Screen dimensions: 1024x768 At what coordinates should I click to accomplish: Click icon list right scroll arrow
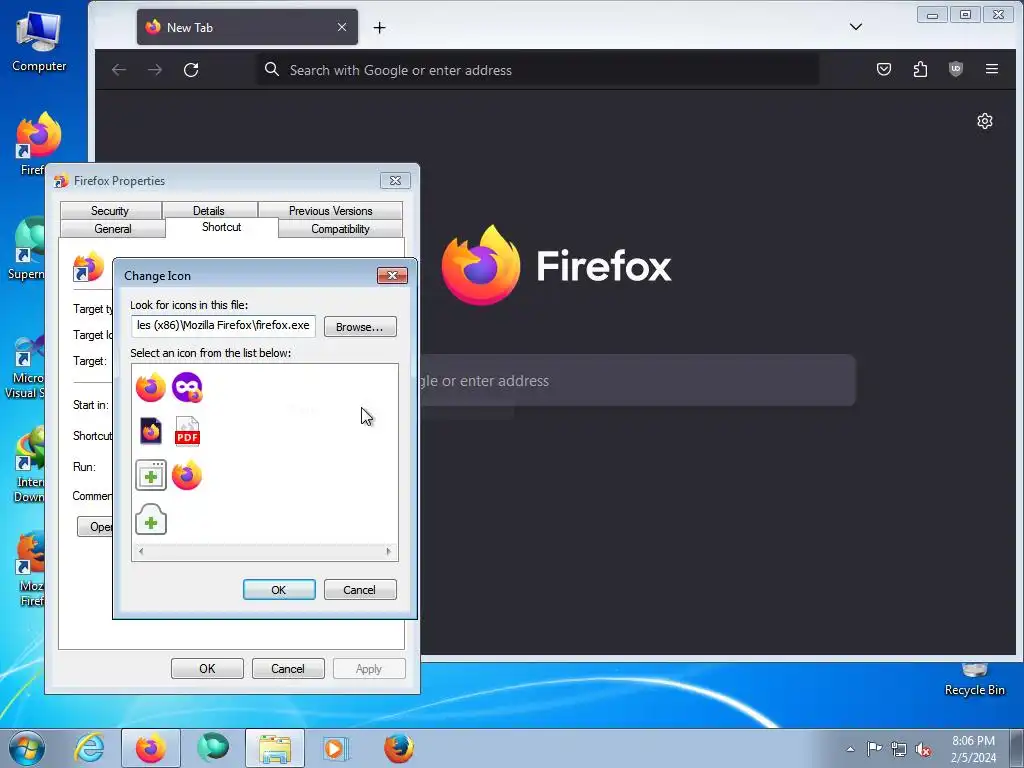[389, 552]
